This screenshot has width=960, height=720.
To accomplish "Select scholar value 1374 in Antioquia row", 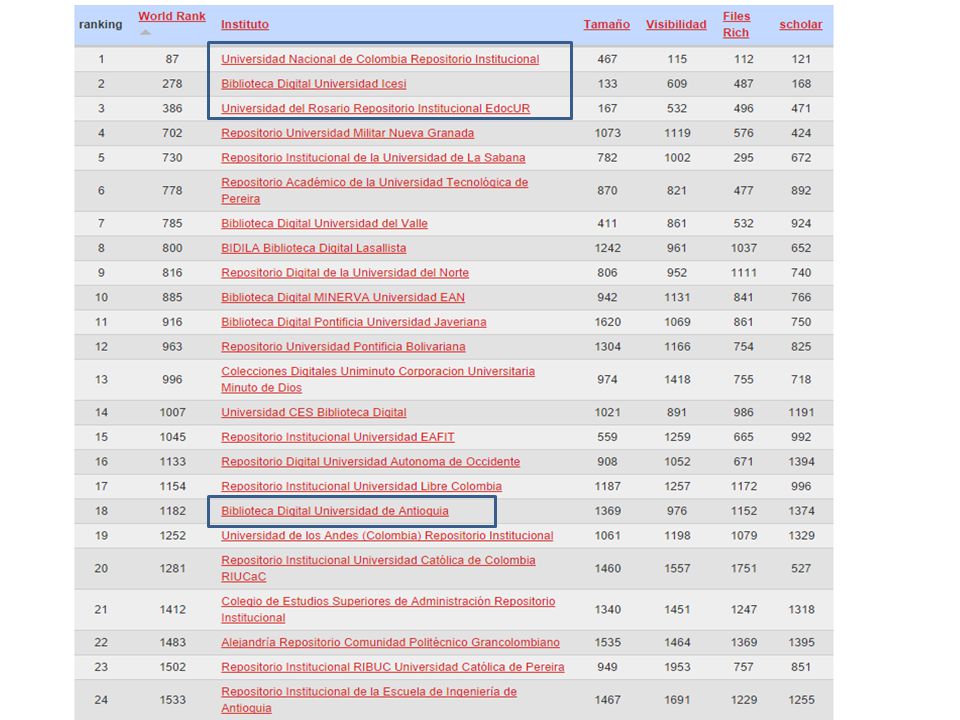I will tap(801, 511).
